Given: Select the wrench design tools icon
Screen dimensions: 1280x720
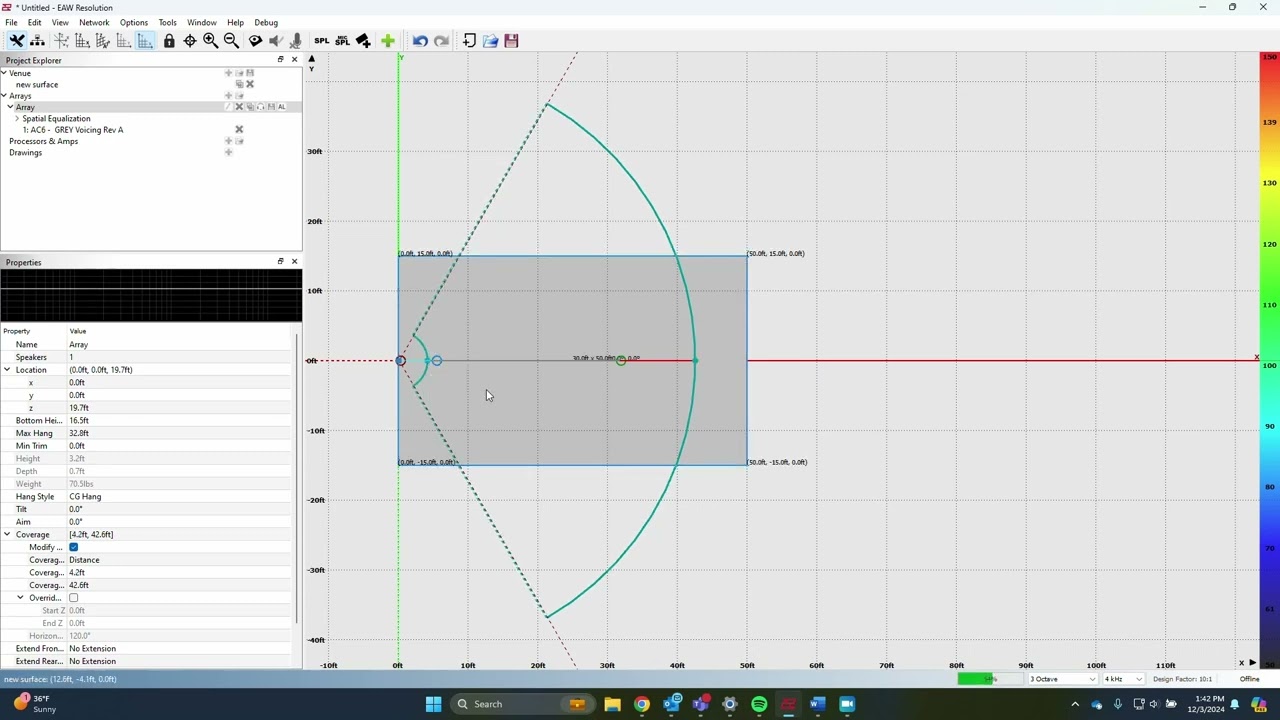Looking at the screenshot, I should pyautogui.click(x=17, y=41).
